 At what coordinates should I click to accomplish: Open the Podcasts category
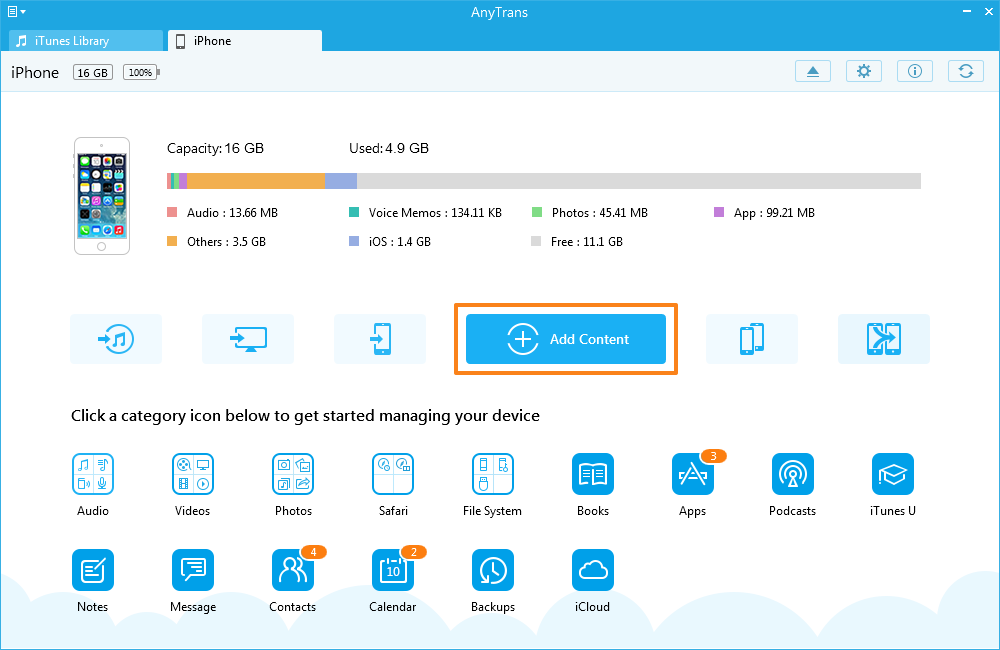(792, 474)
